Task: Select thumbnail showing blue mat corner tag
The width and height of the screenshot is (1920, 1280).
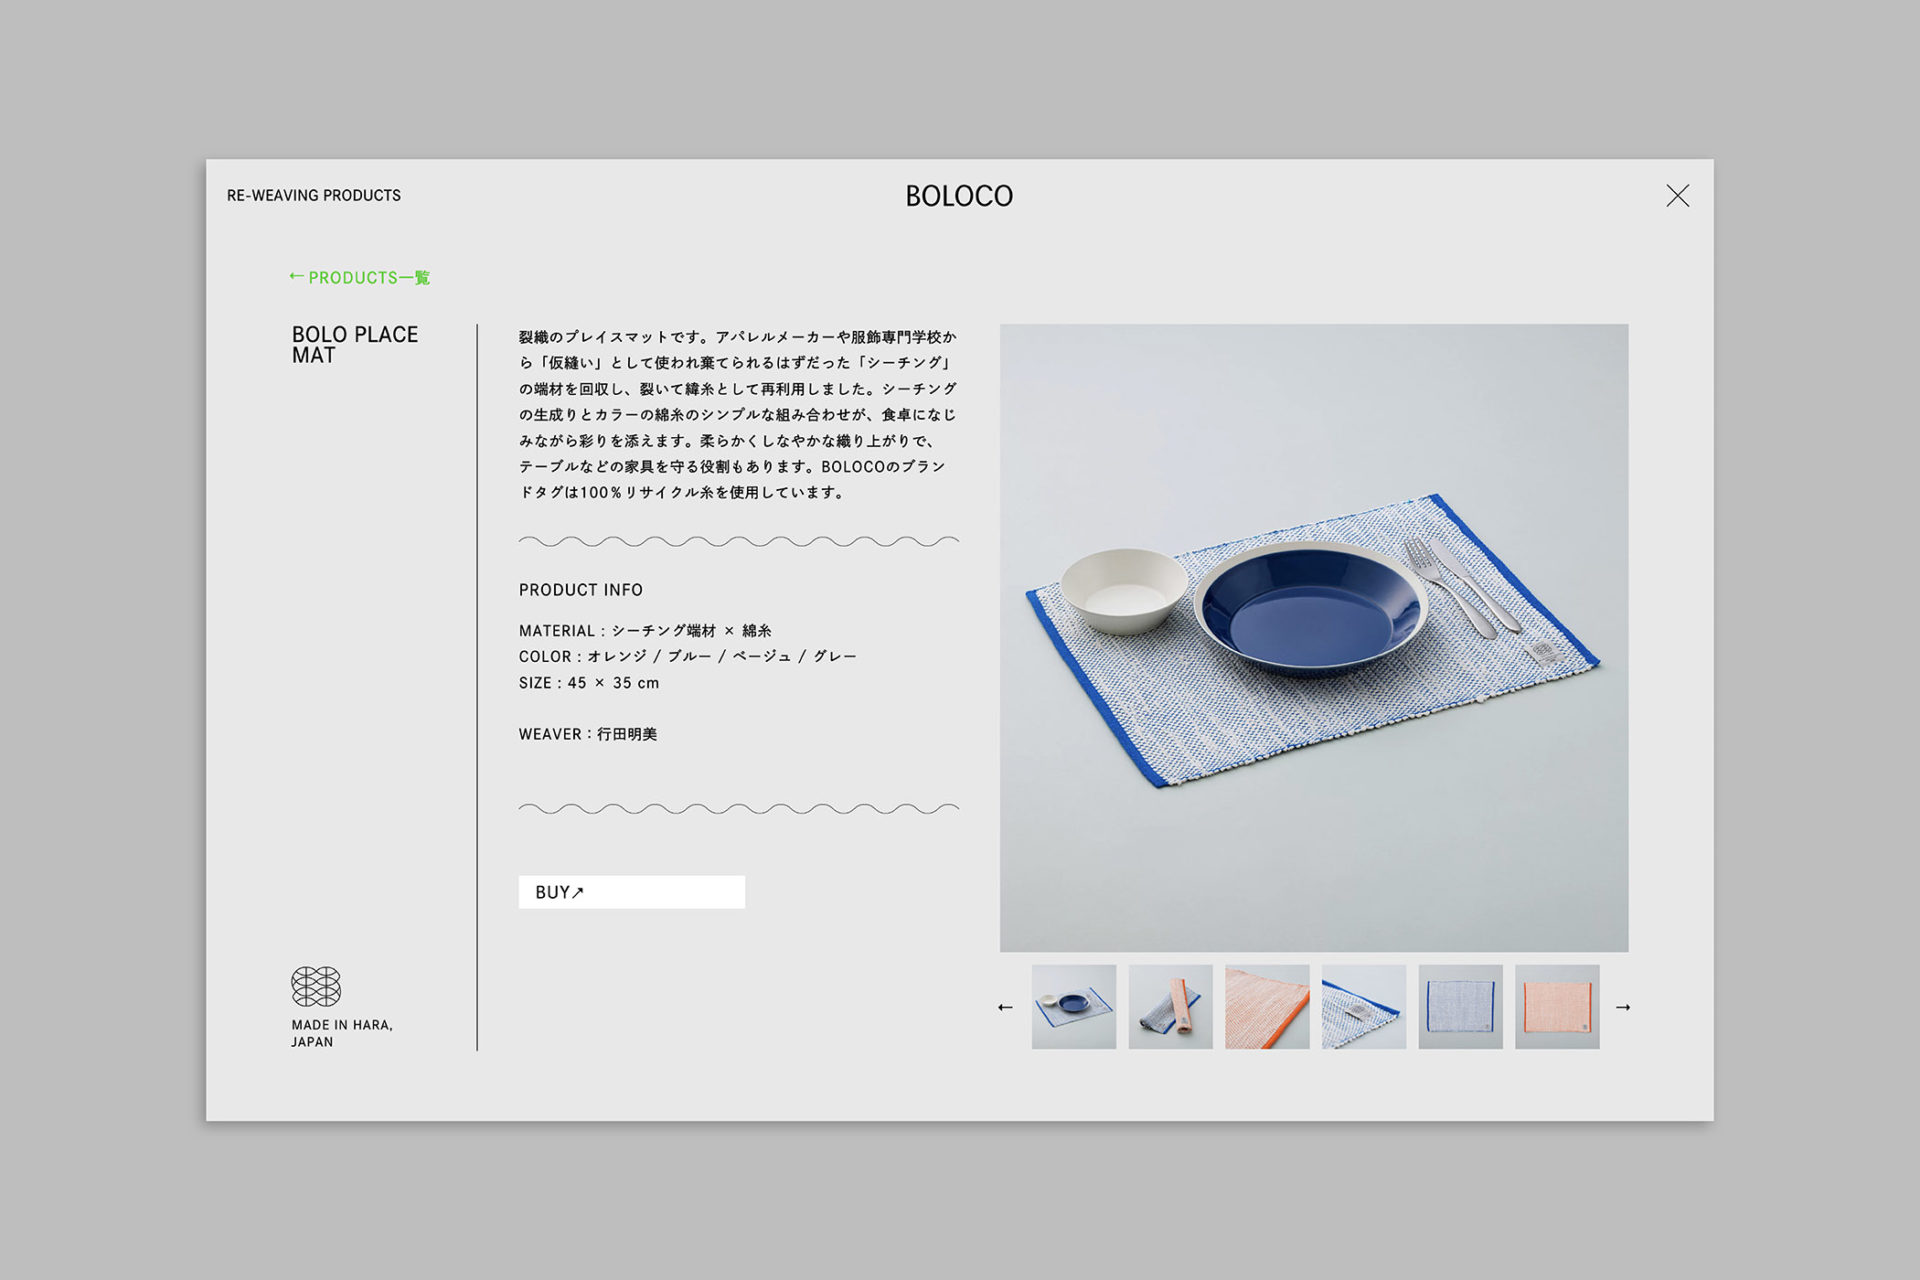Action: point(1363,1007)
